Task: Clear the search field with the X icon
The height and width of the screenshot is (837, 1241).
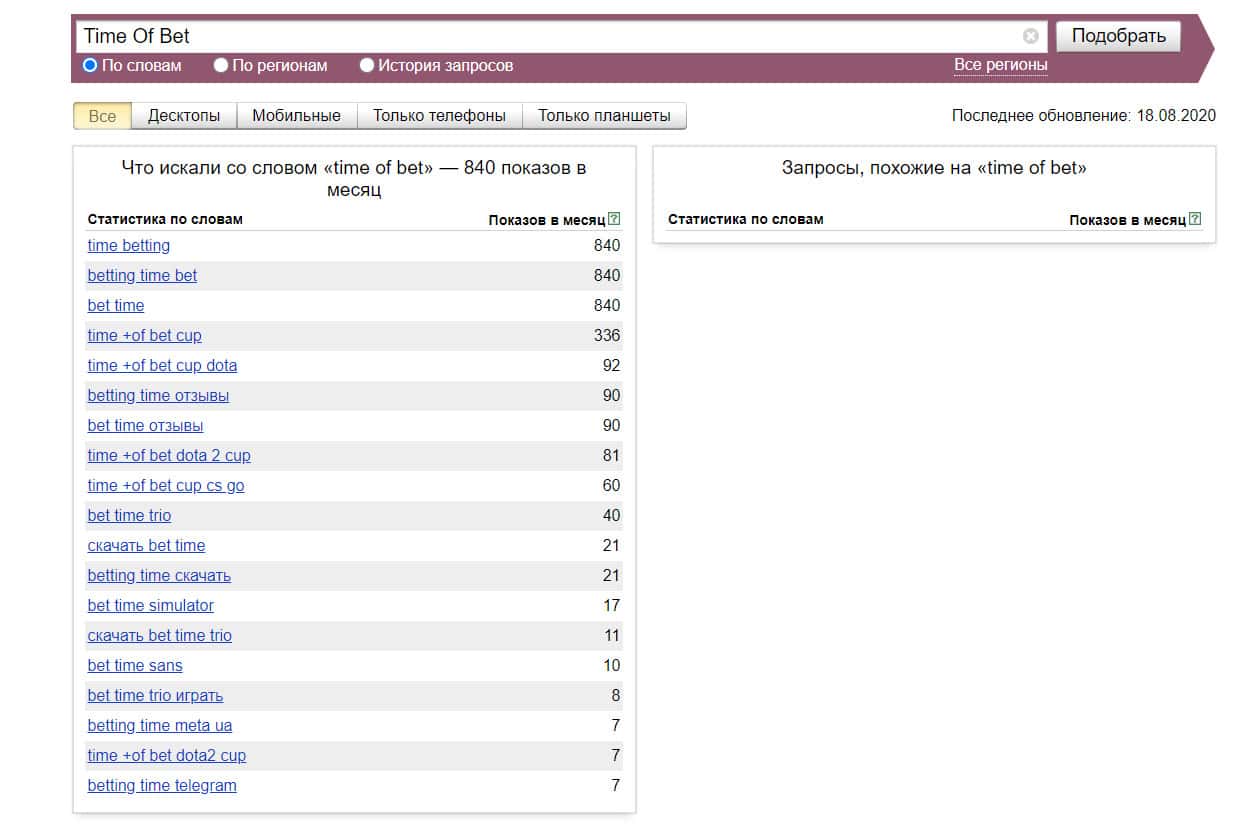Action: click(x=1030, y=36)
